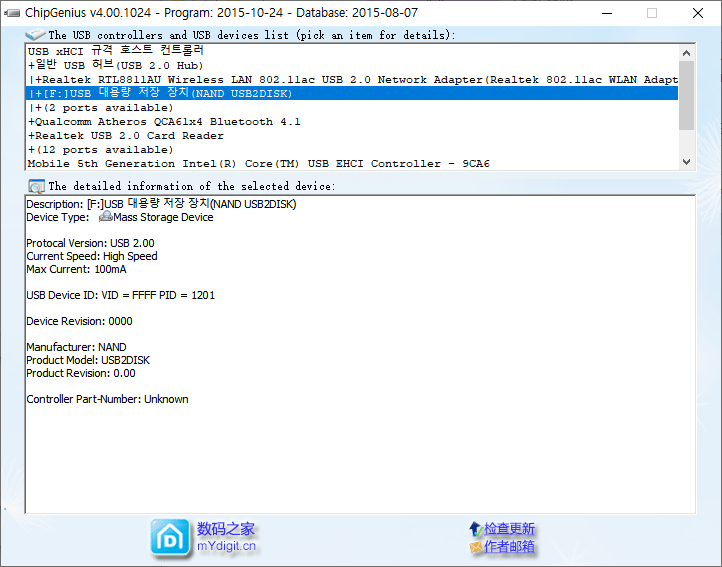Close the ChipGenius window
This screenshot has height=567, width=722.
698,13
